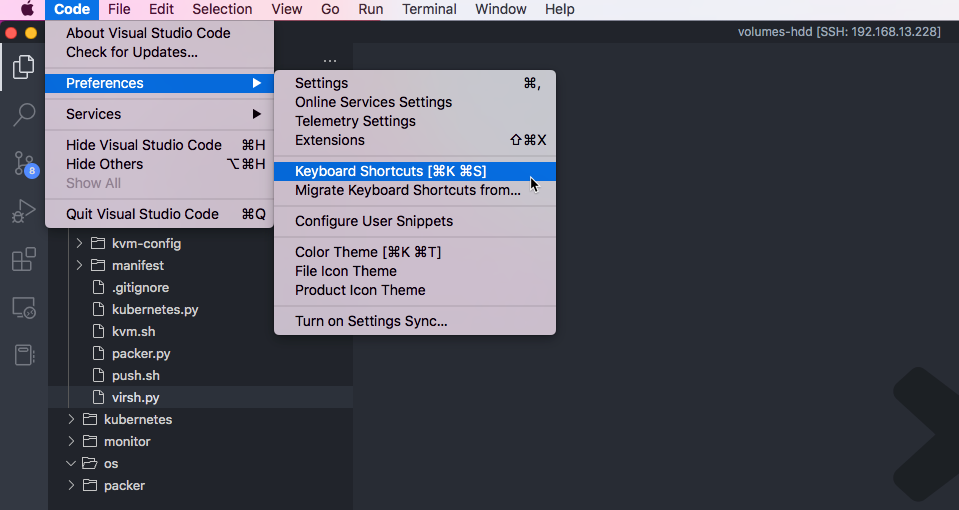
Task: Open the Explorer view in activity bar
Action: [23, 67]
